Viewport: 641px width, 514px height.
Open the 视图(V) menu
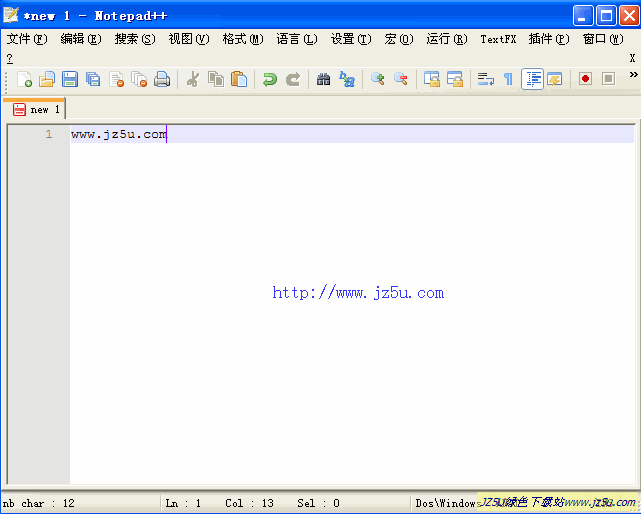point(189,39)
